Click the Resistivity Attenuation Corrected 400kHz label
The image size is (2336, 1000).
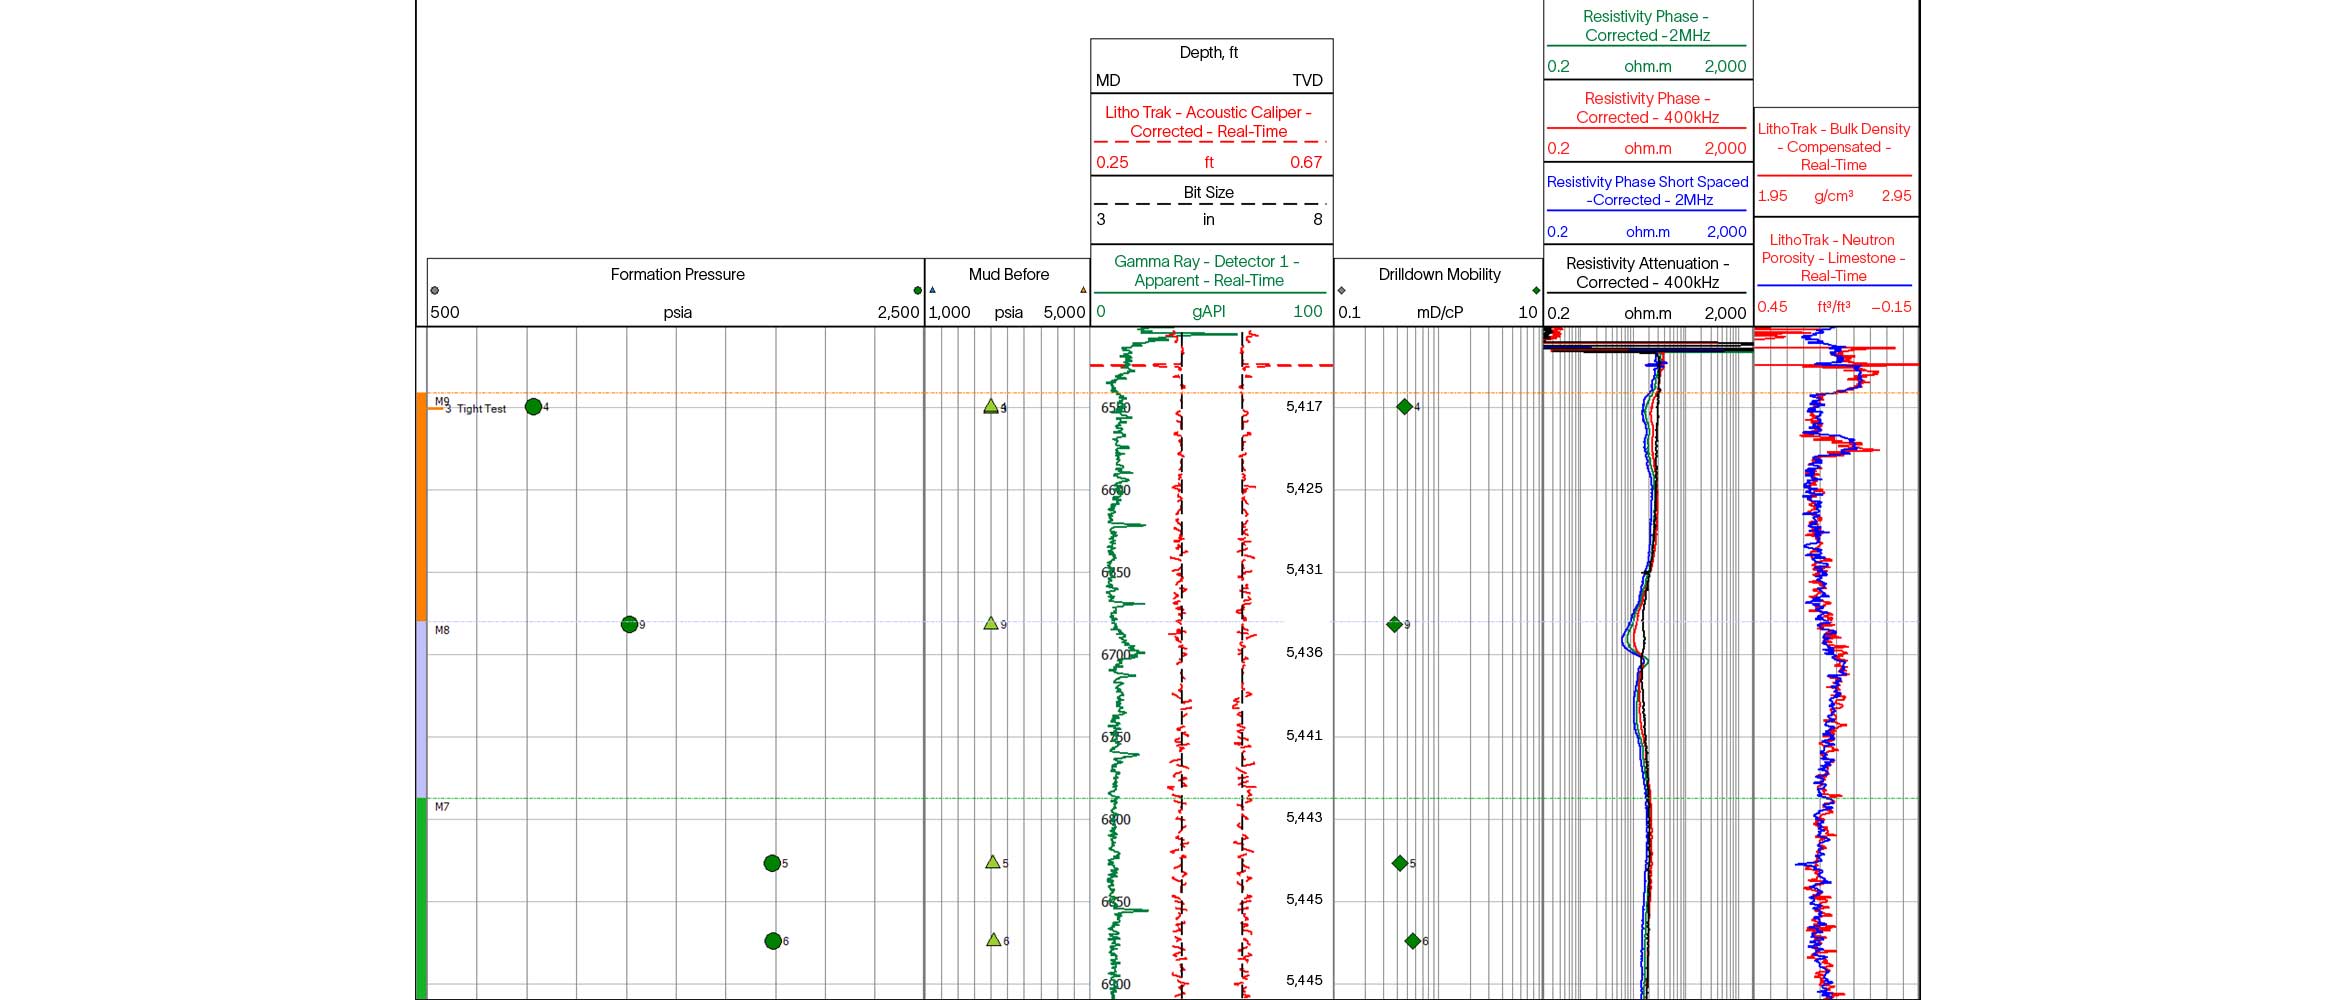(1647, 272)
